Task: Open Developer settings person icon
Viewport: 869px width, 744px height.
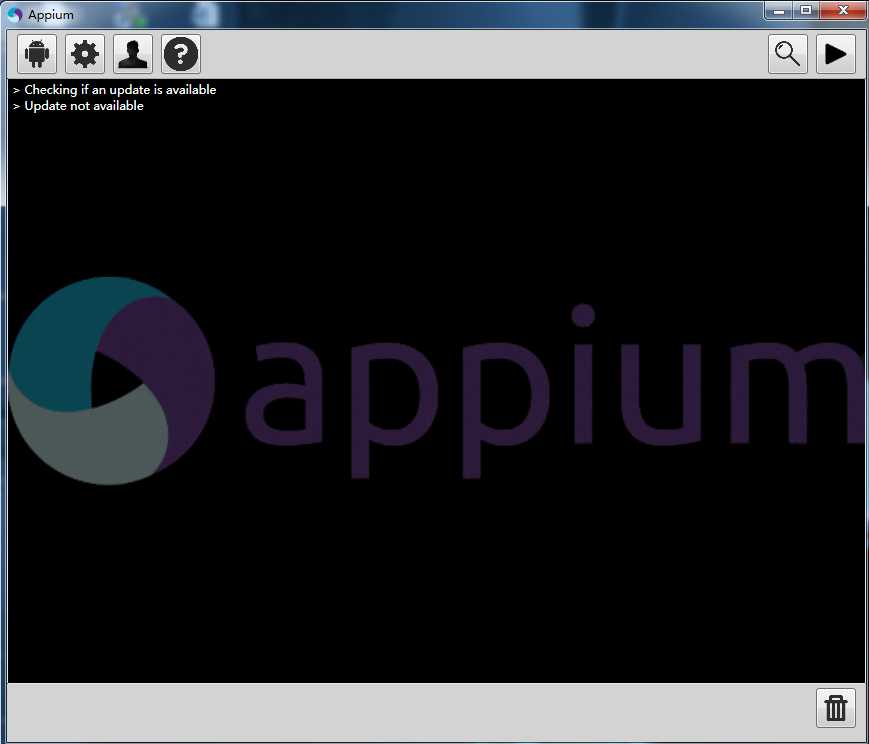Action: tap(133, 54)
